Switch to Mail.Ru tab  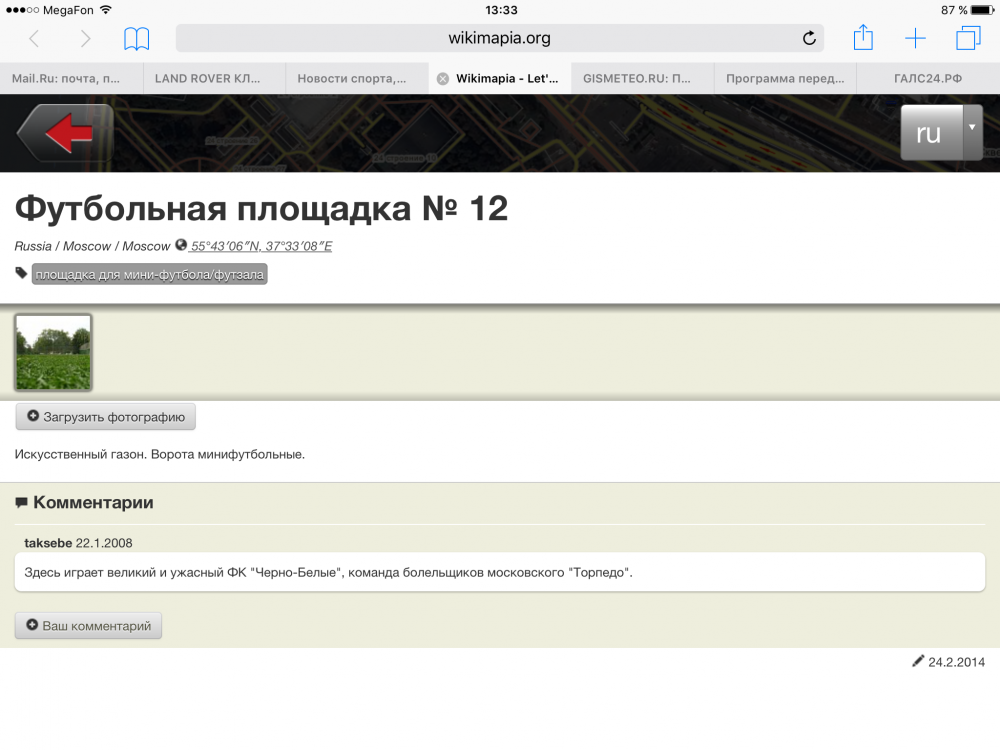72,78
